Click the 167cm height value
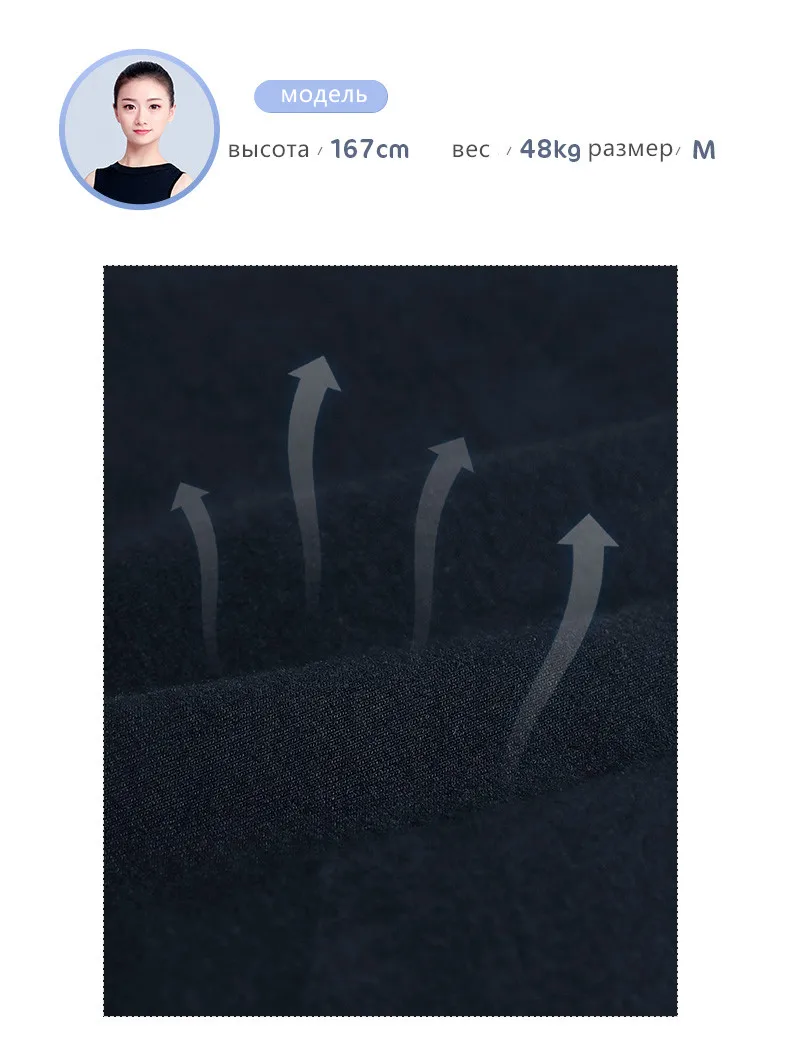Screen dimensions: 790x1039 pyautogui.click(x=370, y=150)
